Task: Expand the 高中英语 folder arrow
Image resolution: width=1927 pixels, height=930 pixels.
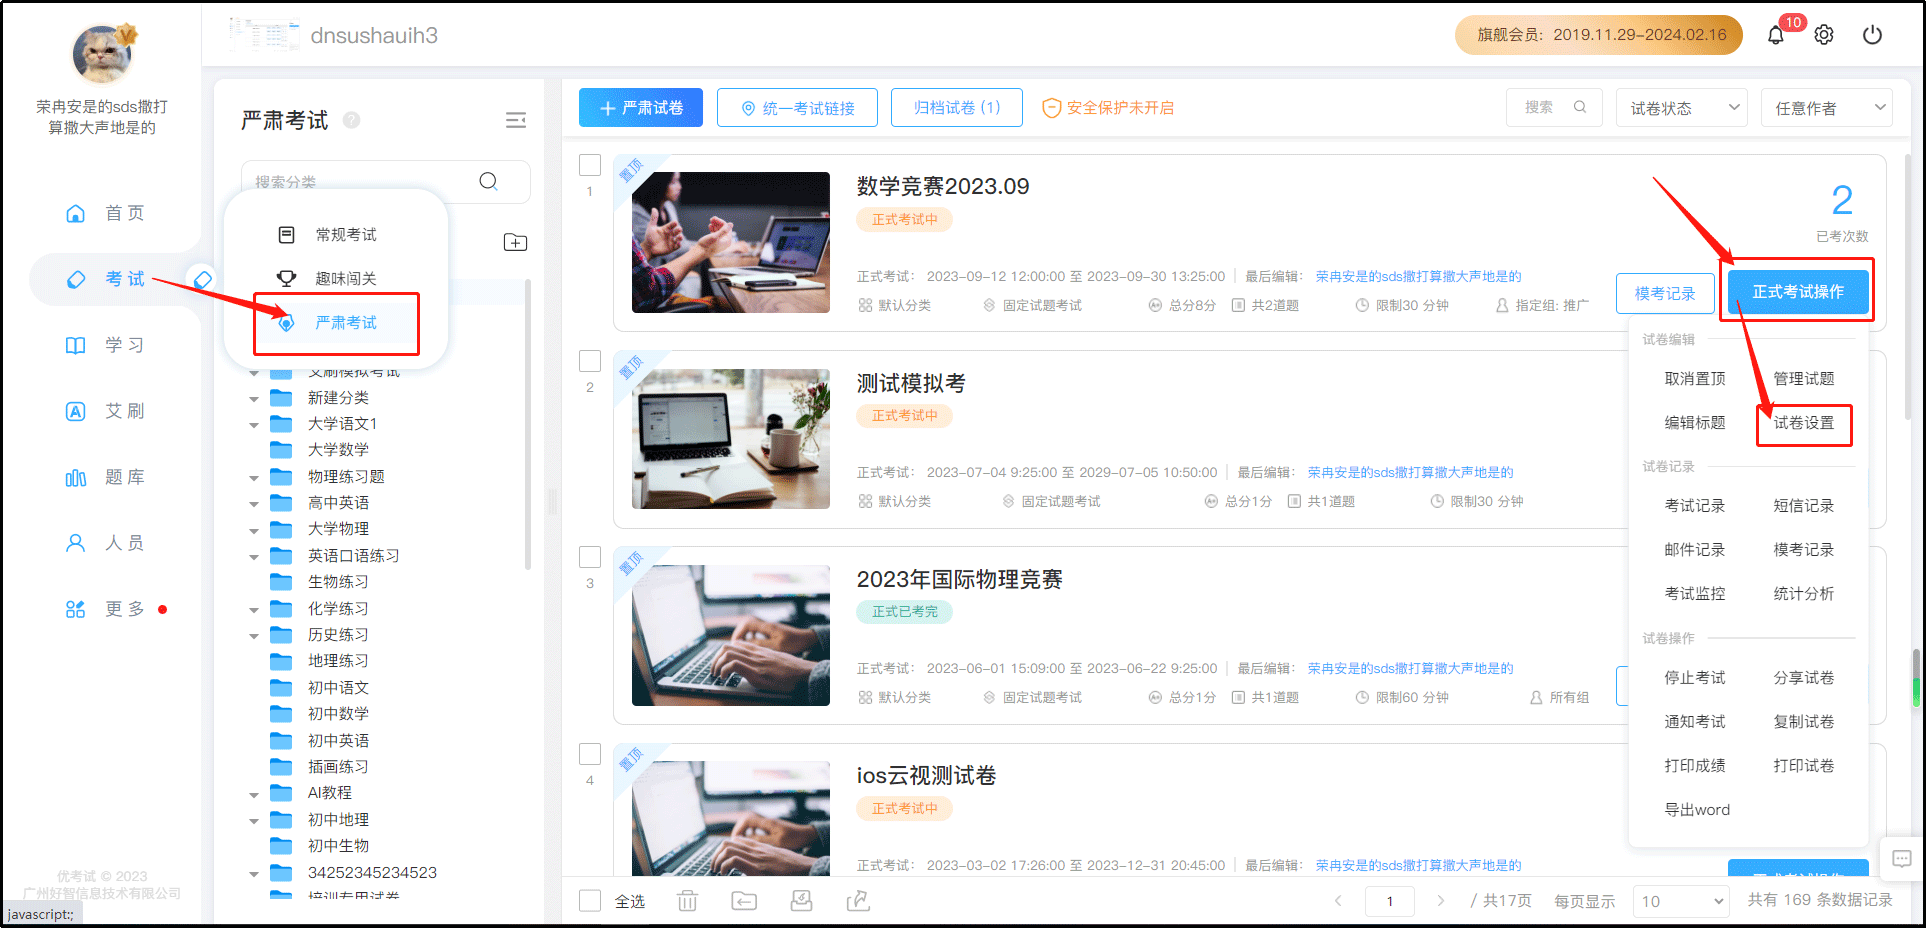Action: (x=254, y=503)
